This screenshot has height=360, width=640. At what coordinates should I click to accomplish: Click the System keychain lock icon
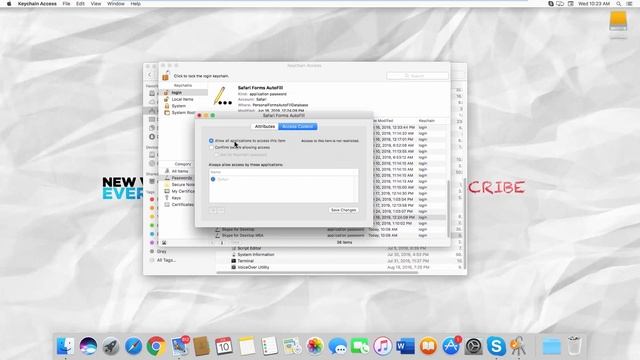pyautogui.click(x=167, y=106)
